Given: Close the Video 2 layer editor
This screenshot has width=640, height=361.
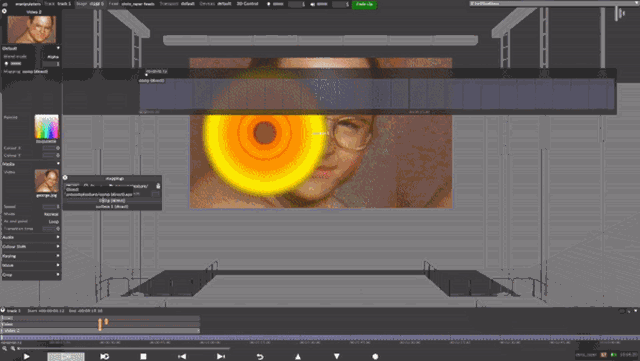Looking at the screenshot, I should pyautogui.click(x=4, y=11).
